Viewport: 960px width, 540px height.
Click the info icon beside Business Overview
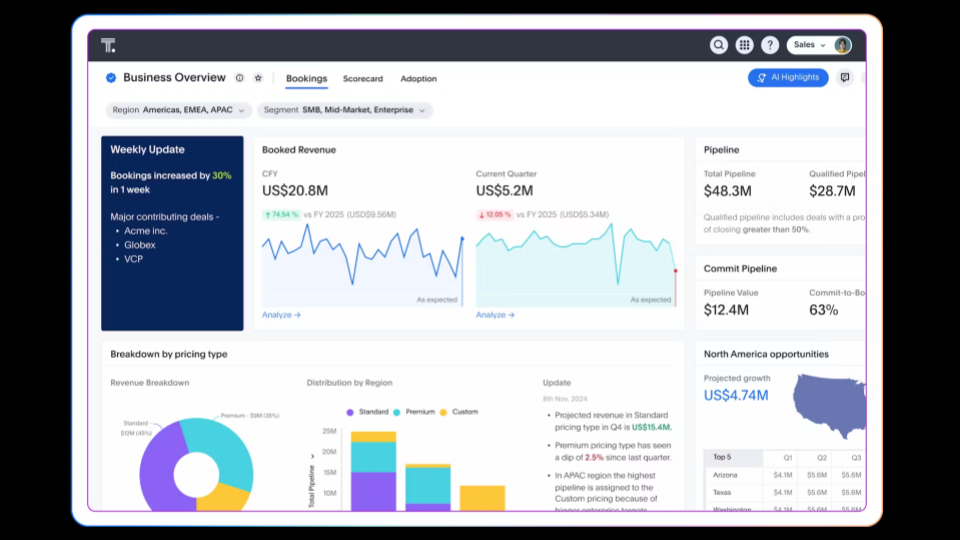[239, 78]
